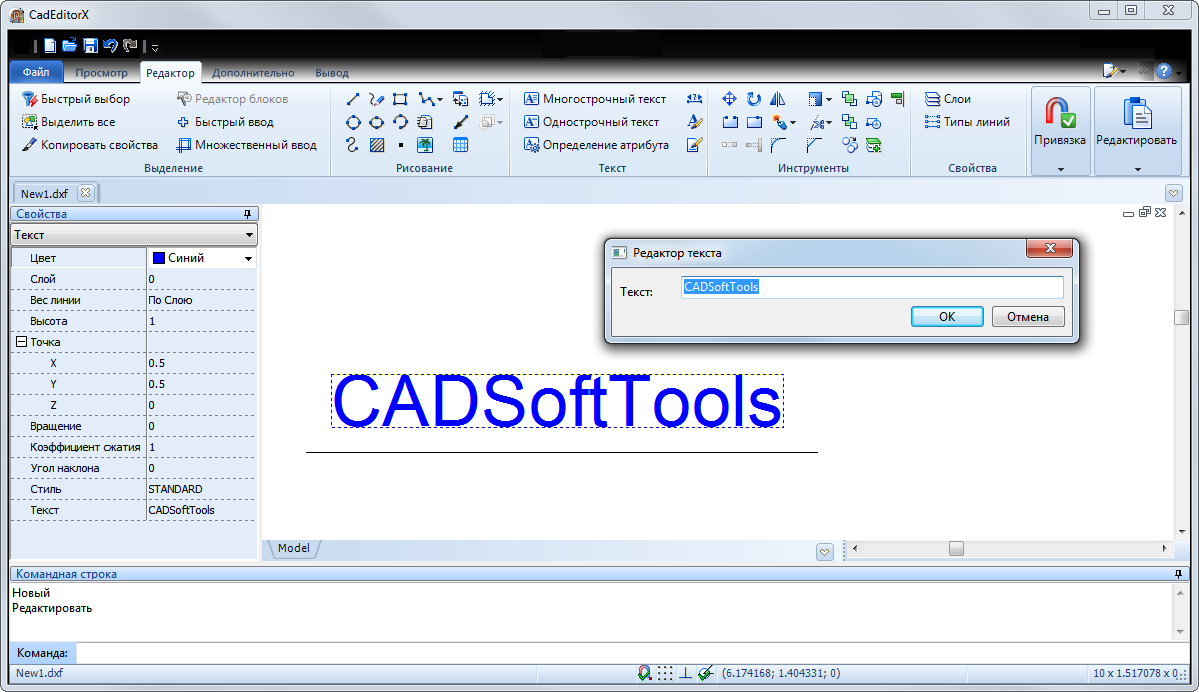
Task: Open the Слои (Layers) panel icon
Action: (932, 98)
